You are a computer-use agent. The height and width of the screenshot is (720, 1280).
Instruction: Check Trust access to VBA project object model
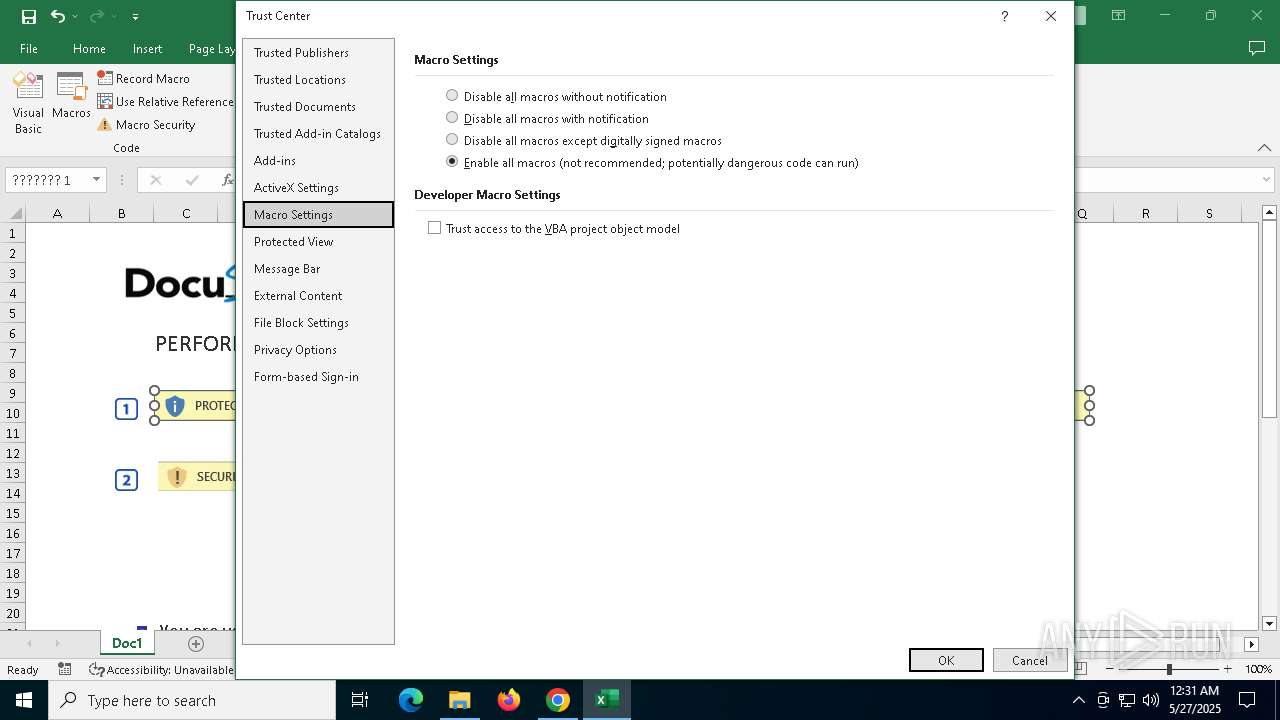554,228
